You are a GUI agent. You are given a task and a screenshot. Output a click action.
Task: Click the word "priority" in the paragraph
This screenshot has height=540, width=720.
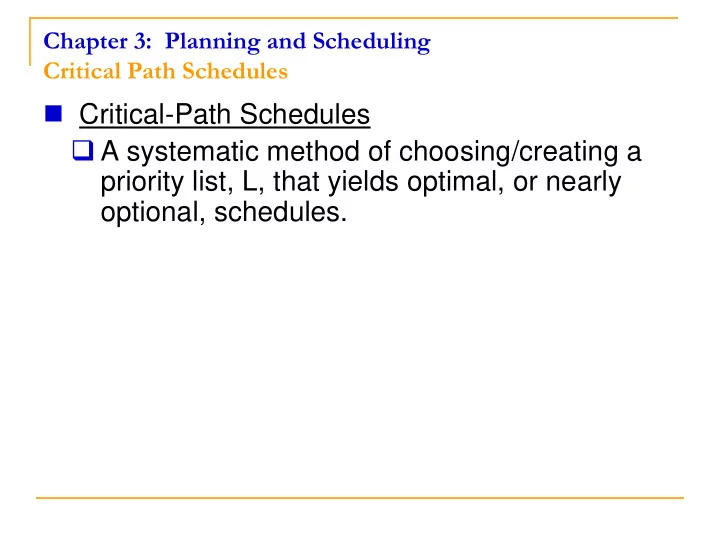click(x=142, y=183)
